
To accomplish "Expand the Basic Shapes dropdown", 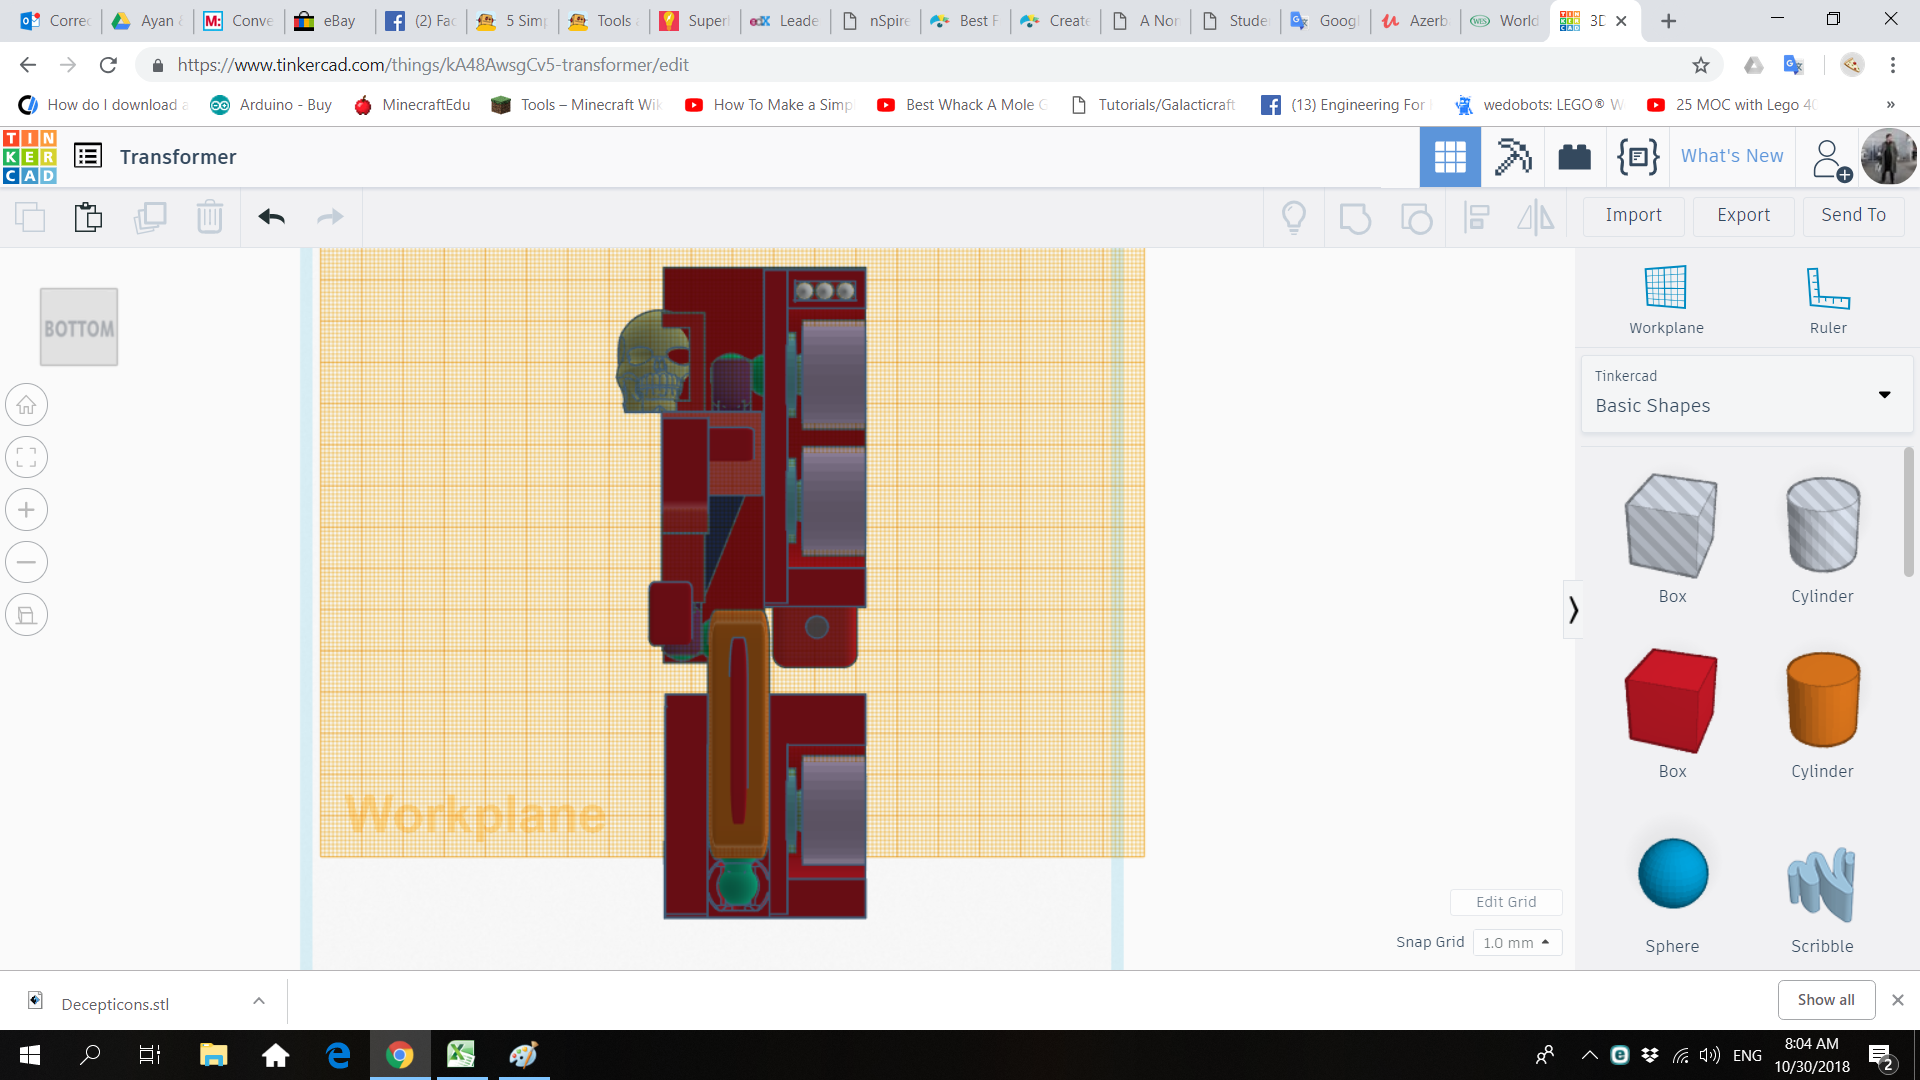I will [1884, 394].
